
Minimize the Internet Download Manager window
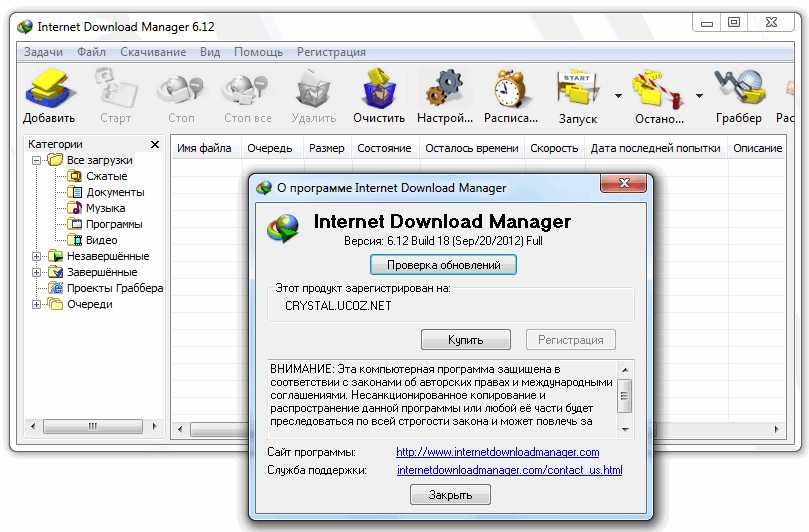tap(707, 23)
